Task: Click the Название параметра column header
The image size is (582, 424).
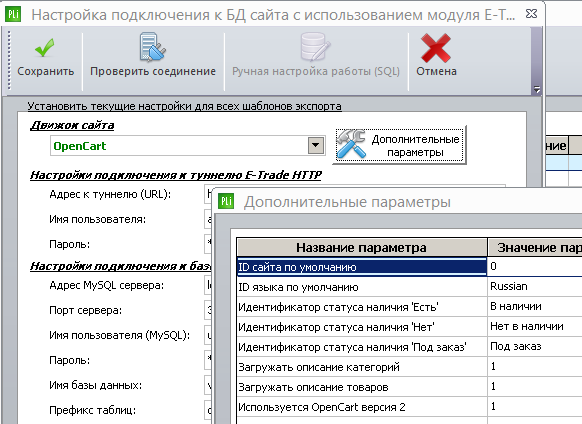Action: 362,247
